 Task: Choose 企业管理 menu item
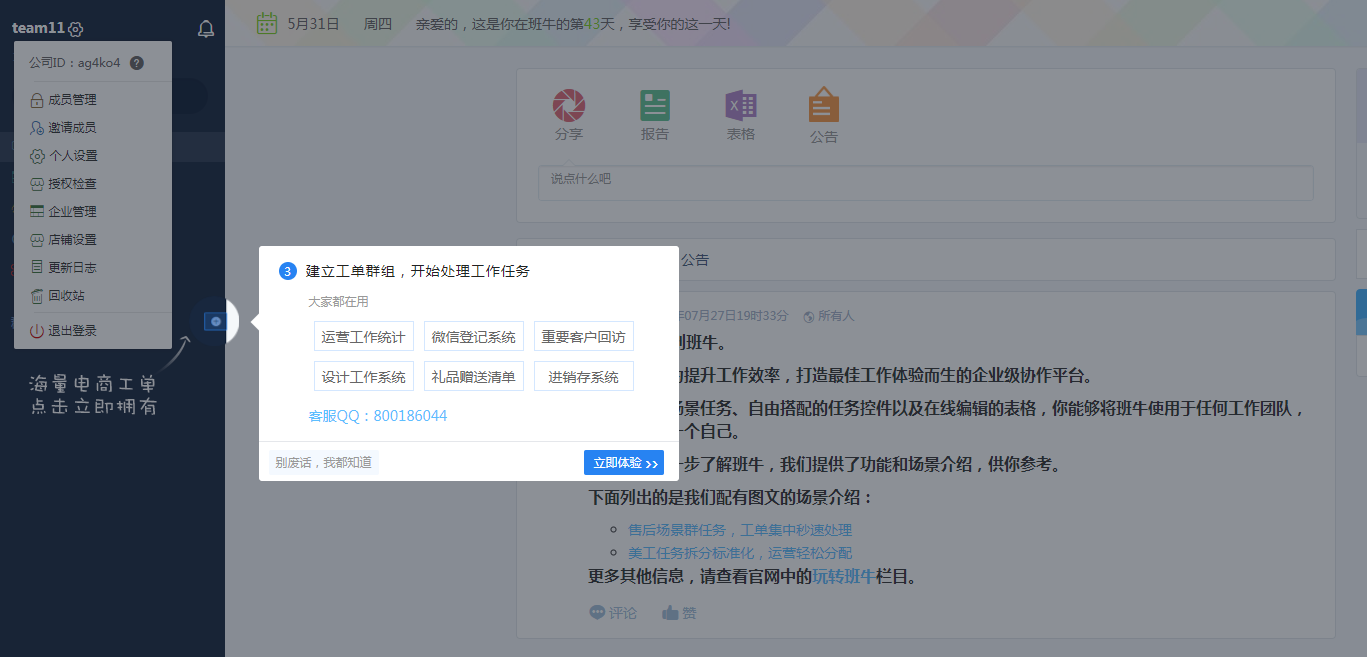(72, 212)
